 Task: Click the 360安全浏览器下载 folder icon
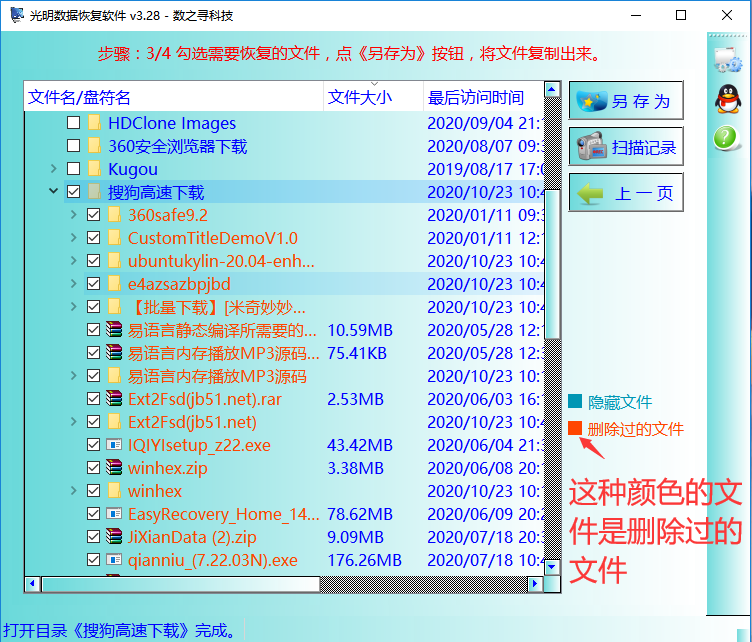pos(94,146)
